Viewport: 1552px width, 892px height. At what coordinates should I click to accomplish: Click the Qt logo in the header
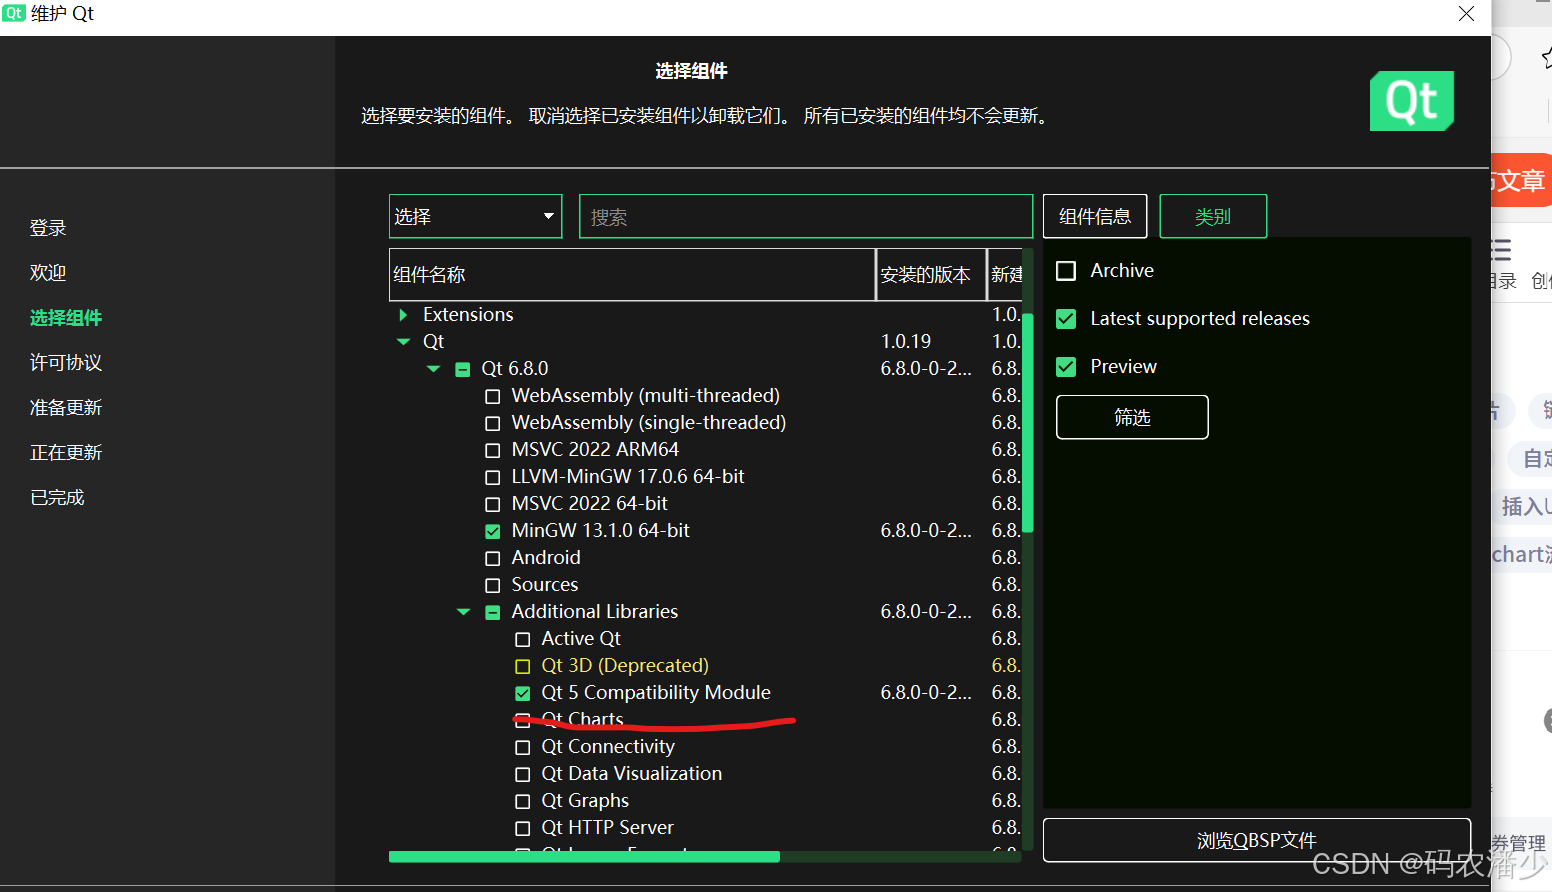[1411, 101]
